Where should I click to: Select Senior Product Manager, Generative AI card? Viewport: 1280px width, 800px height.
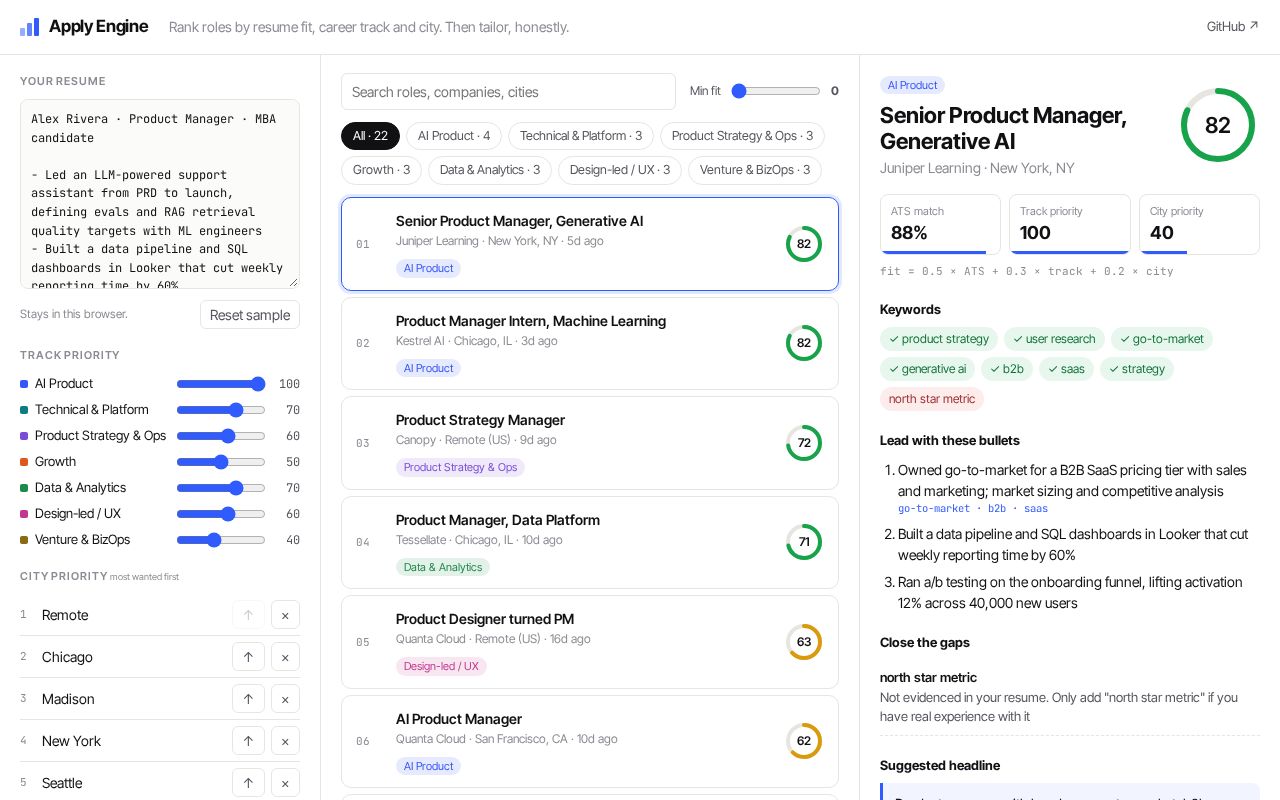pos(590,244)
